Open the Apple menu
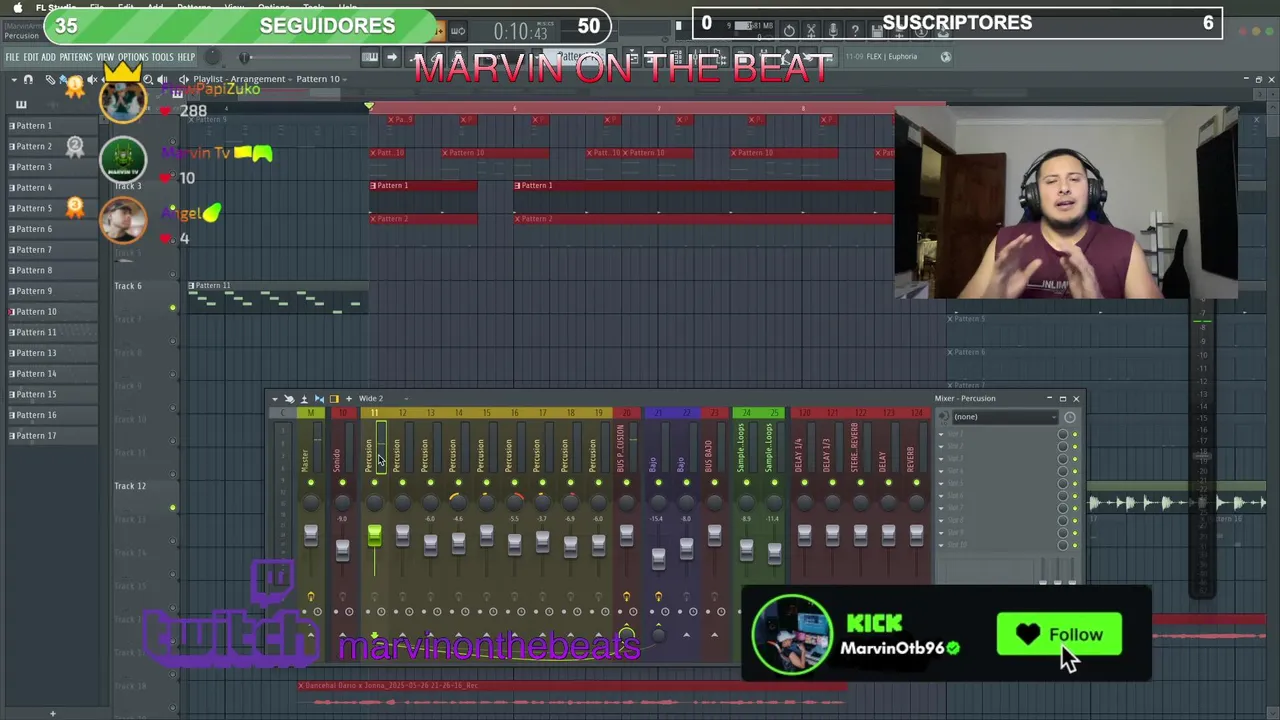The image size is (1280, 720). [17, 7]
